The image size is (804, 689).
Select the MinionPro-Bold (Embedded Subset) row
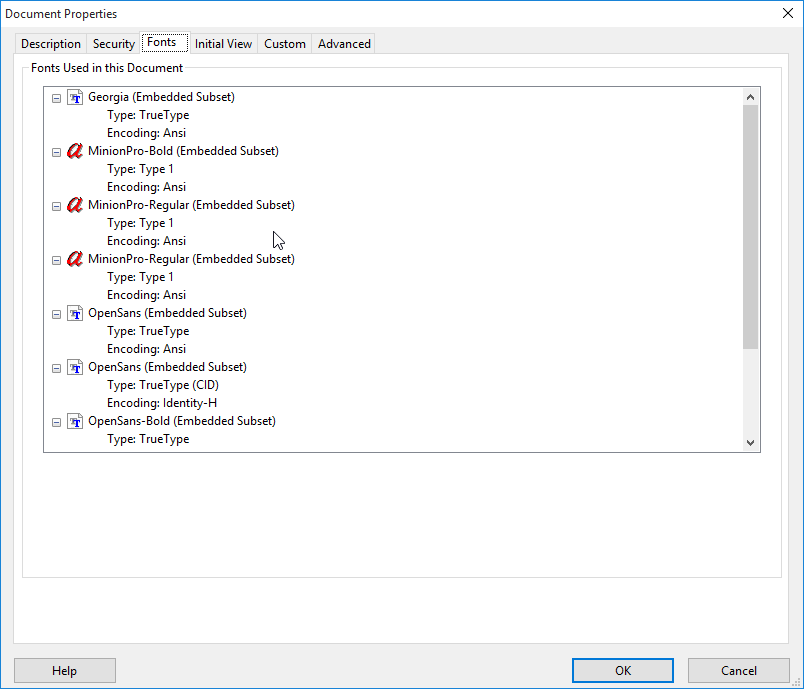[183, 151]
